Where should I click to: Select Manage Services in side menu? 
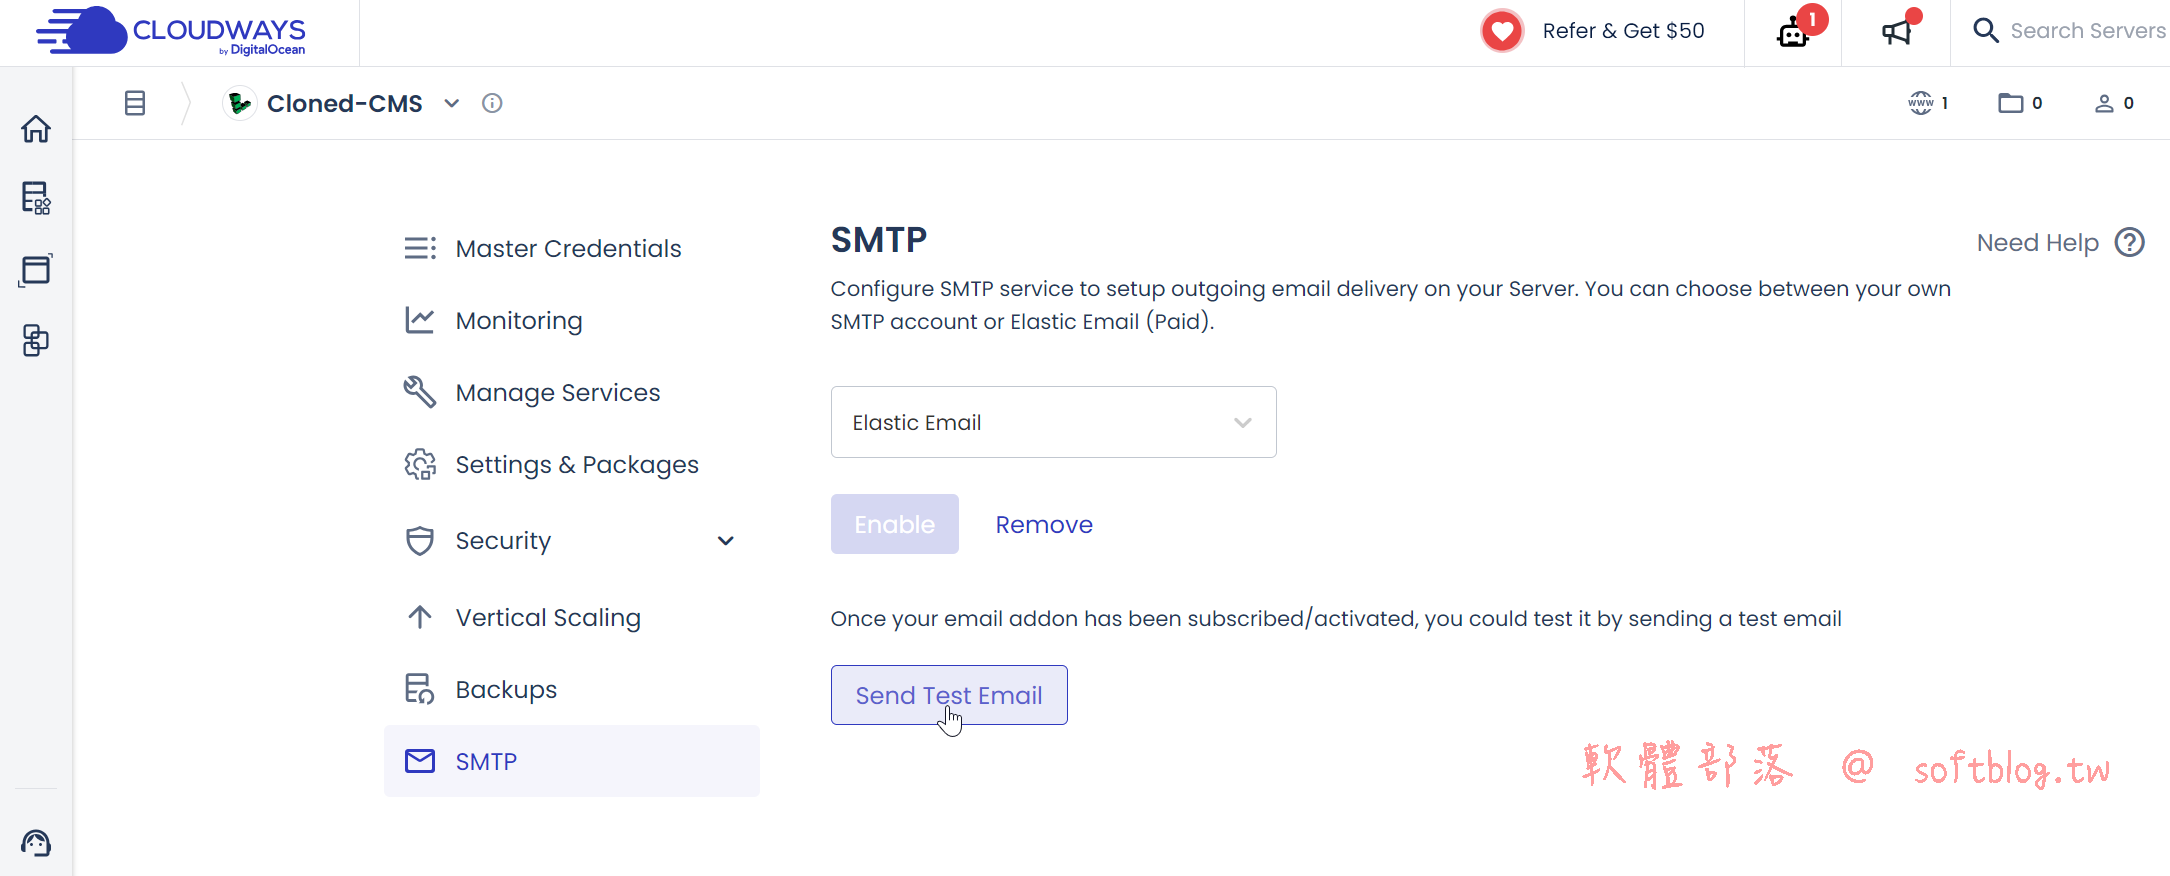557,392
